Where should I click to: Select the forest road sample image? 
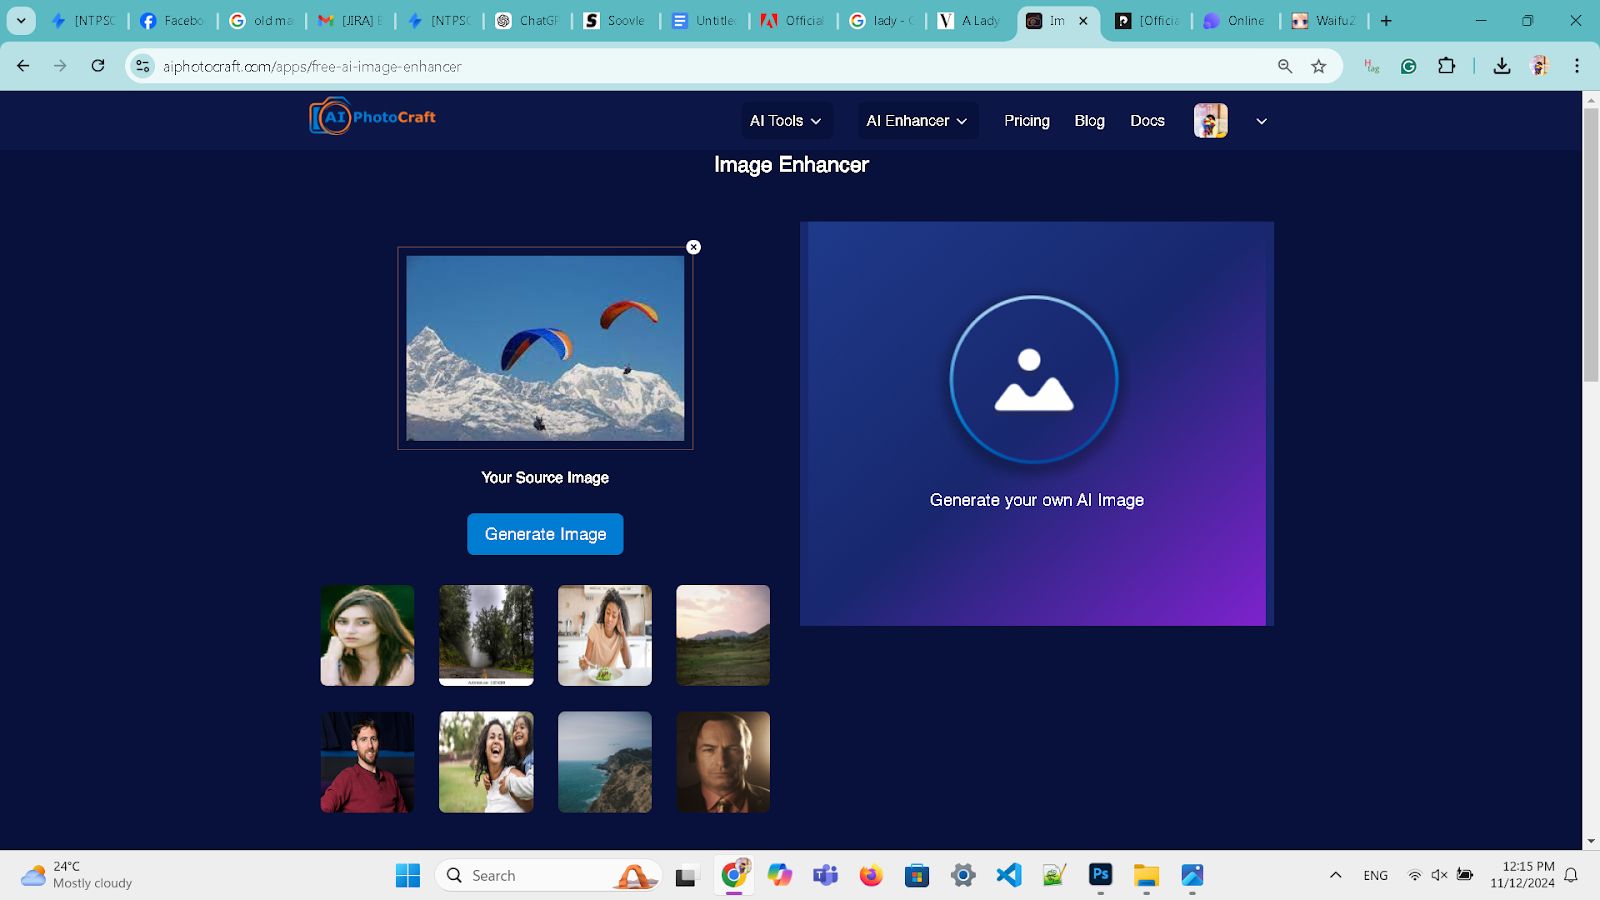(486, 636)
